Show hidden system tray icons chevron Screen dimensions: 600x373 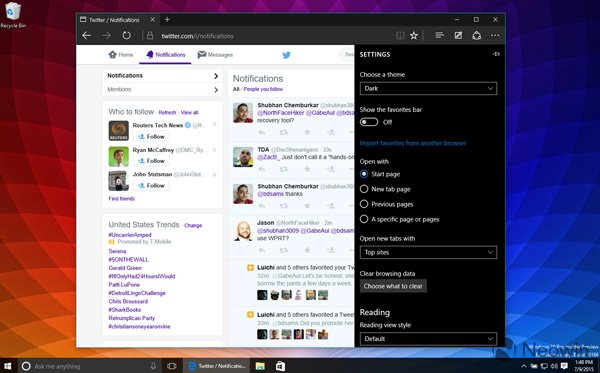524,366
